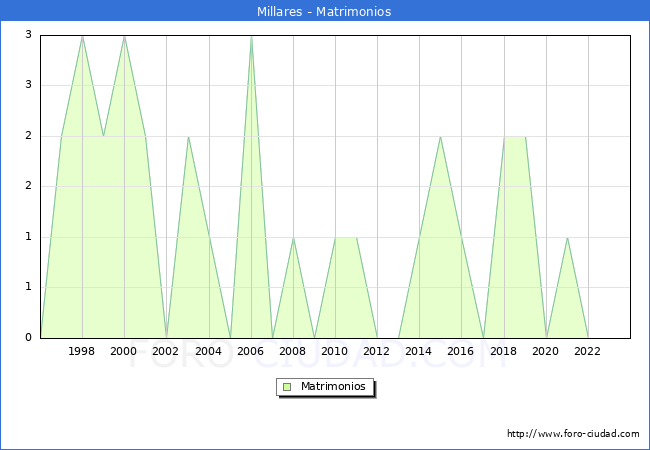Click the x-axis label 2016

click(x=461, y=351)
